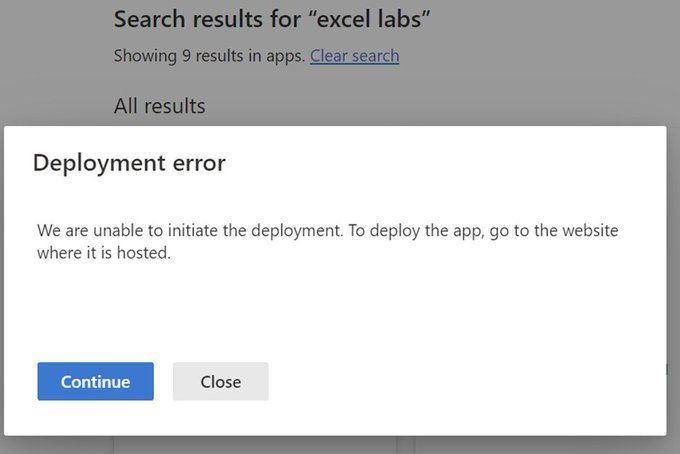Viewport: 680px width, 454px height.
Task: Click the Clear search link
Action: click(354, 56)
